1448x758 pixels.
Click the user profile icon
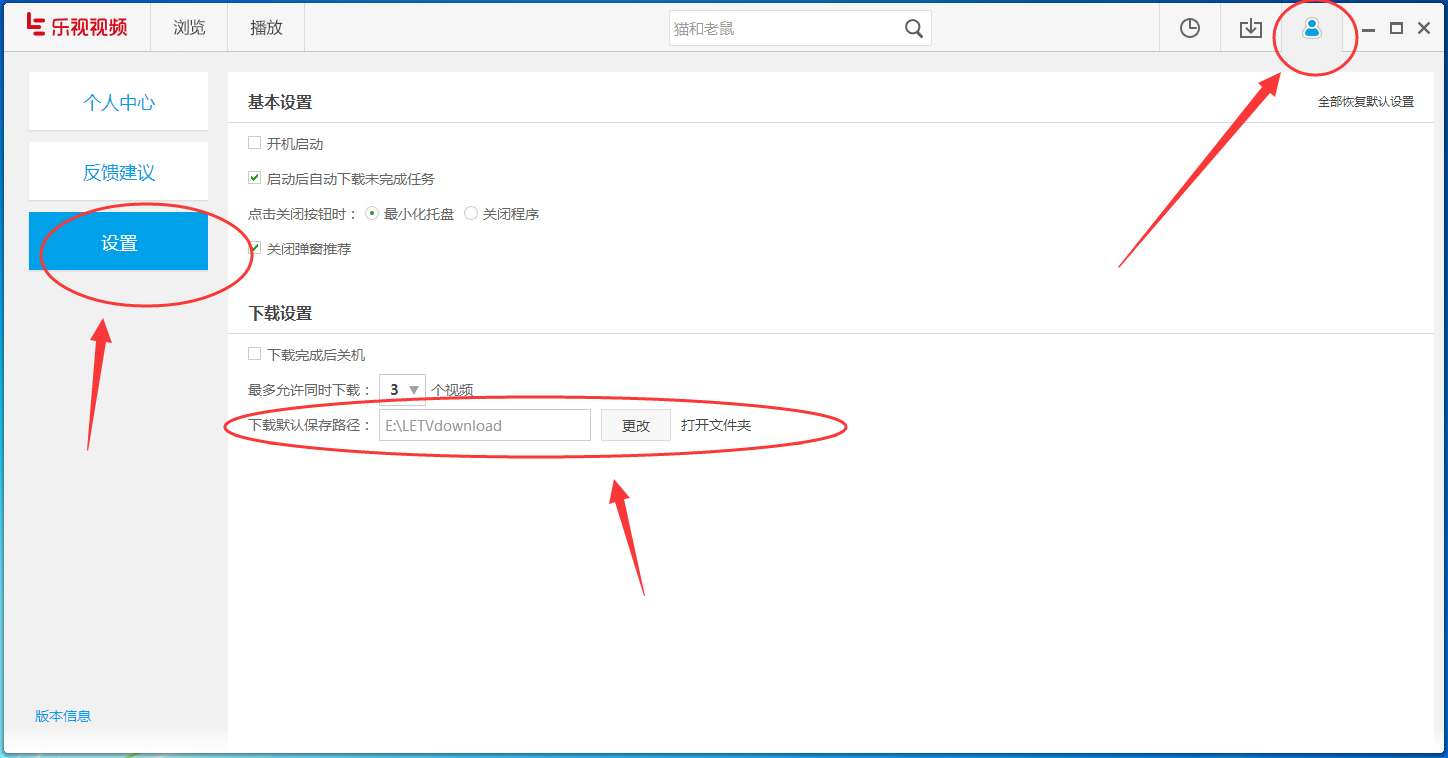point(1312,28)
